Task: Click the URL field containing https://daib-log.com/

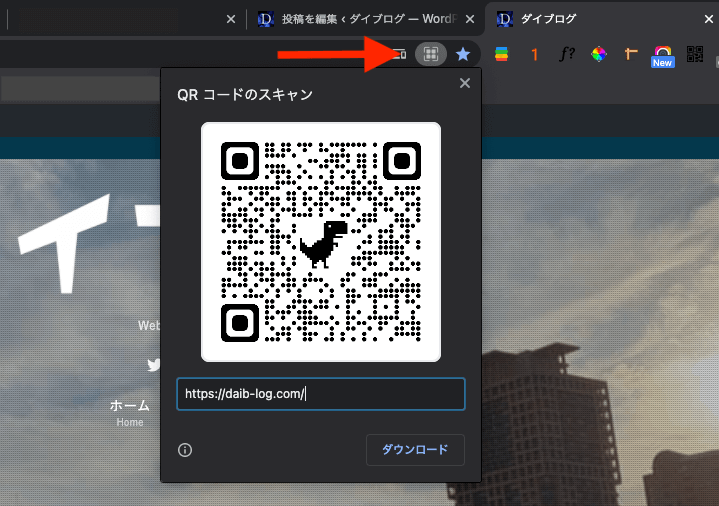Action: point(321,394)
